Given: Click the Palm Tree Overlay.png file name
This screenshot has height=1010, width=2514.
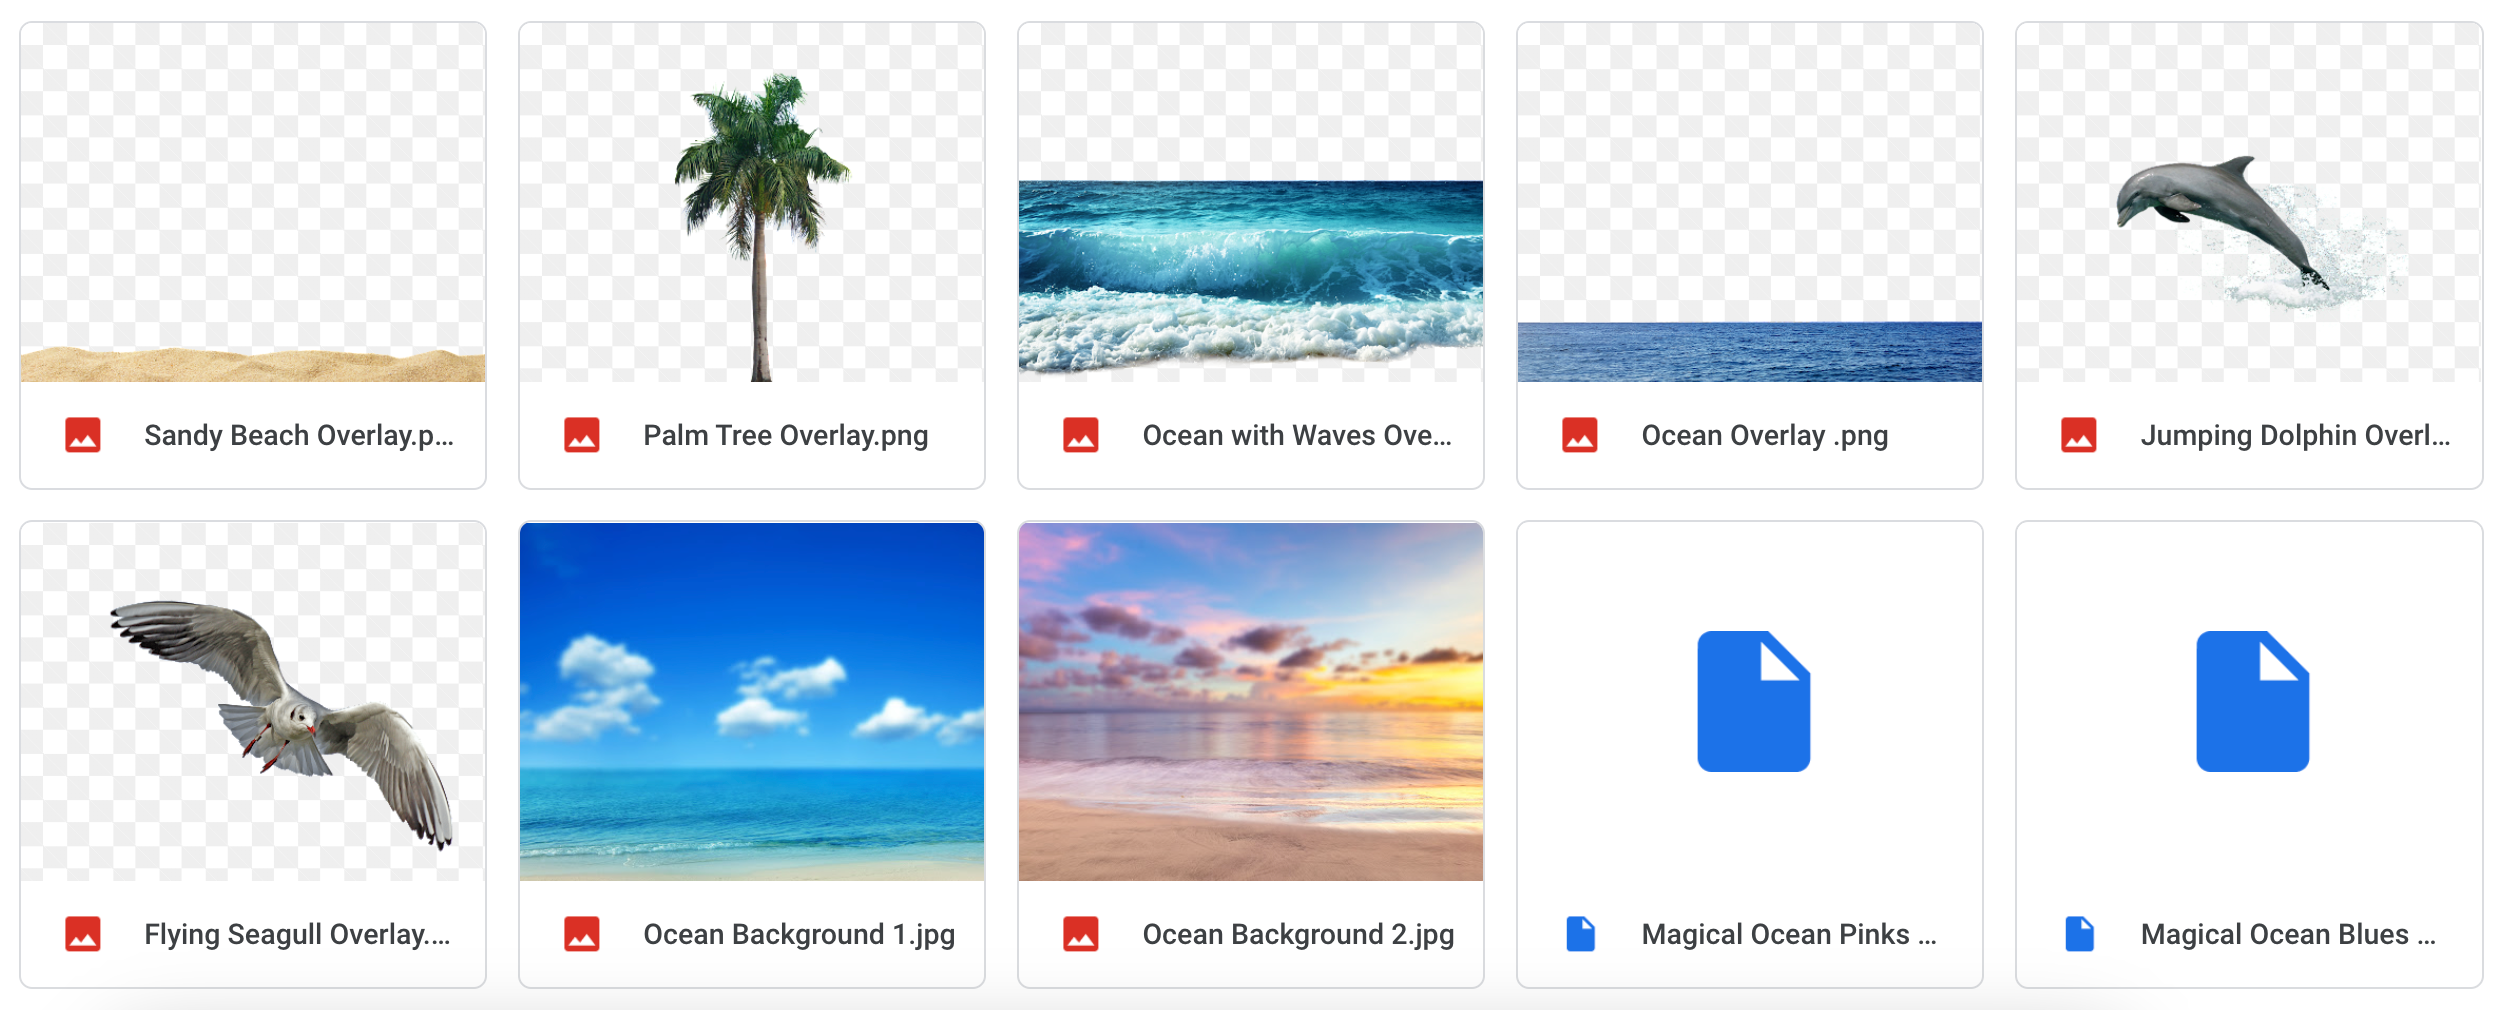Looking at the screenshot, I should pyautogui.click(x=785, y=435).
